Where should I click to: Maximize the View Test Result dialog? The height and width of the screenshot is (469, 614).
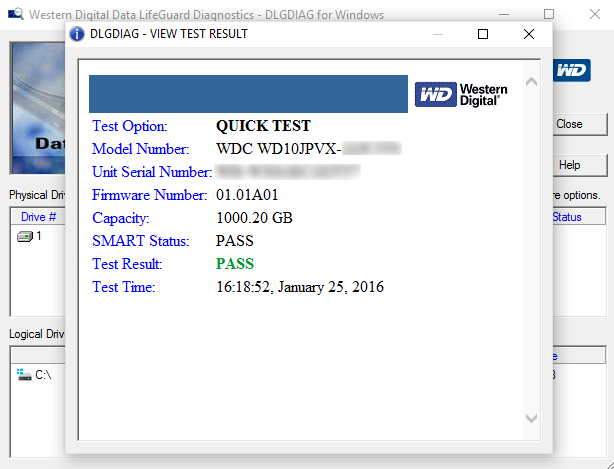pyautogui.click(x=483, y=34)
